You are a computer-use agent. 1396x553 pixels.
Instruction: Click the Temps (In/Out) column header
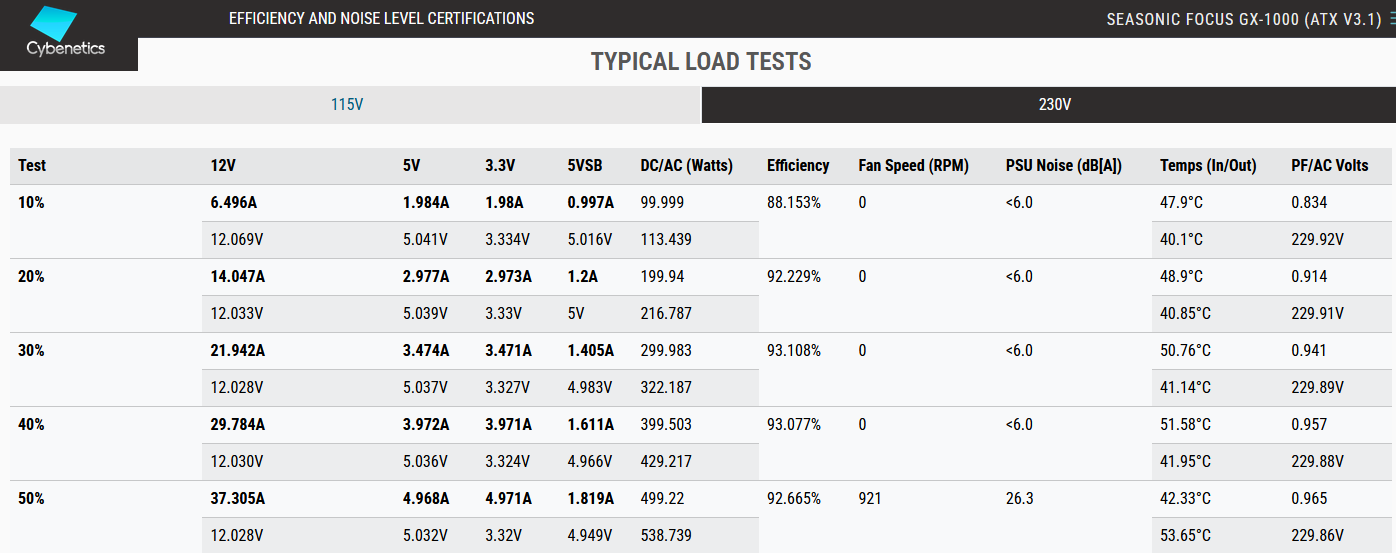[1208, 166]
